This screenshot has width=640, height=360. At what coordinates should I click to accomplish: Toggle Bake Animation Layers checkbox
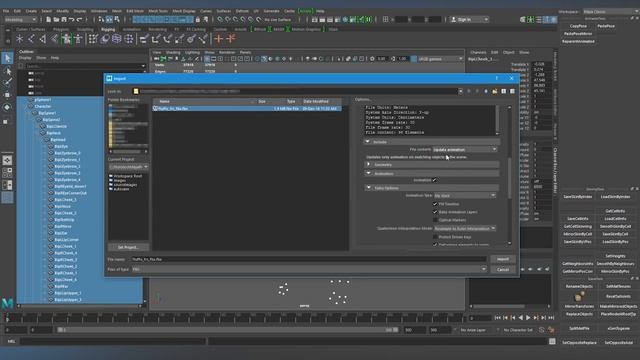click(435, 212)
